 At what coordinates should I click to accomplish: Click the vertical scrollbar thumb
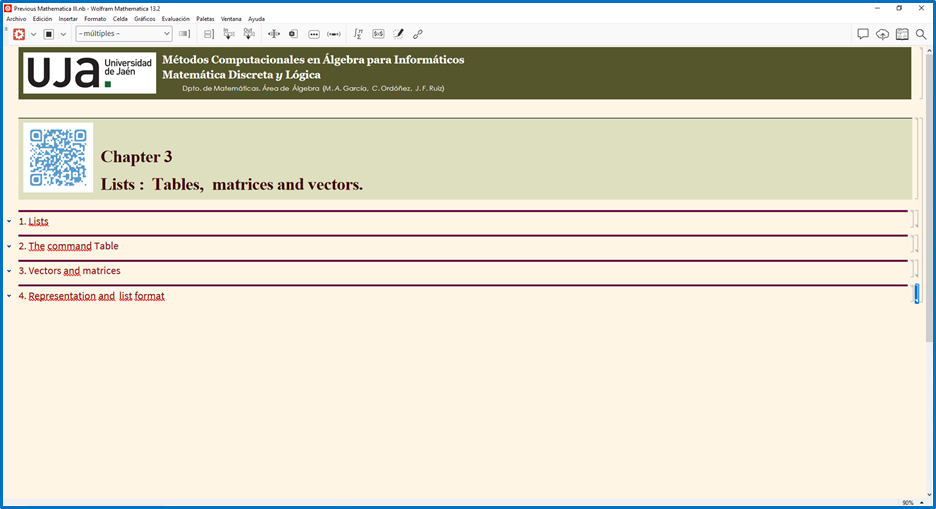929,197
